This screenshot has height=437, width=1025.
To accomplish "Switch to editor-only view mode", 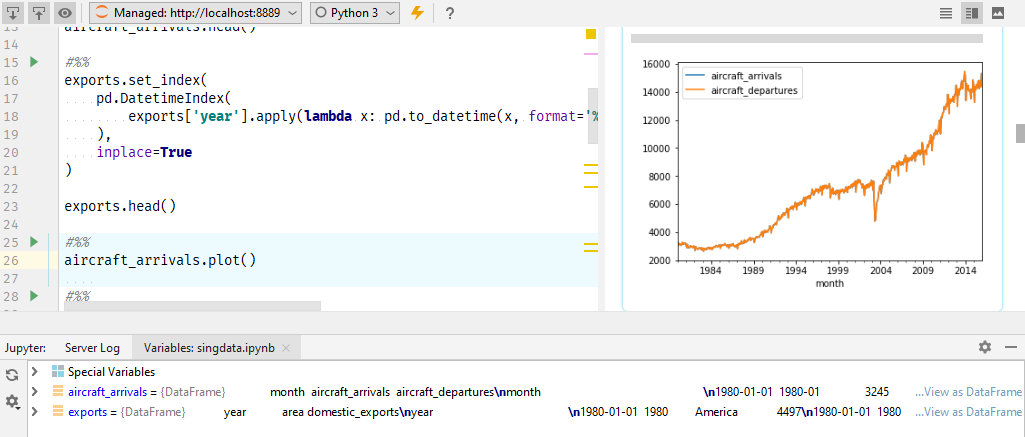I will (946, 12).
